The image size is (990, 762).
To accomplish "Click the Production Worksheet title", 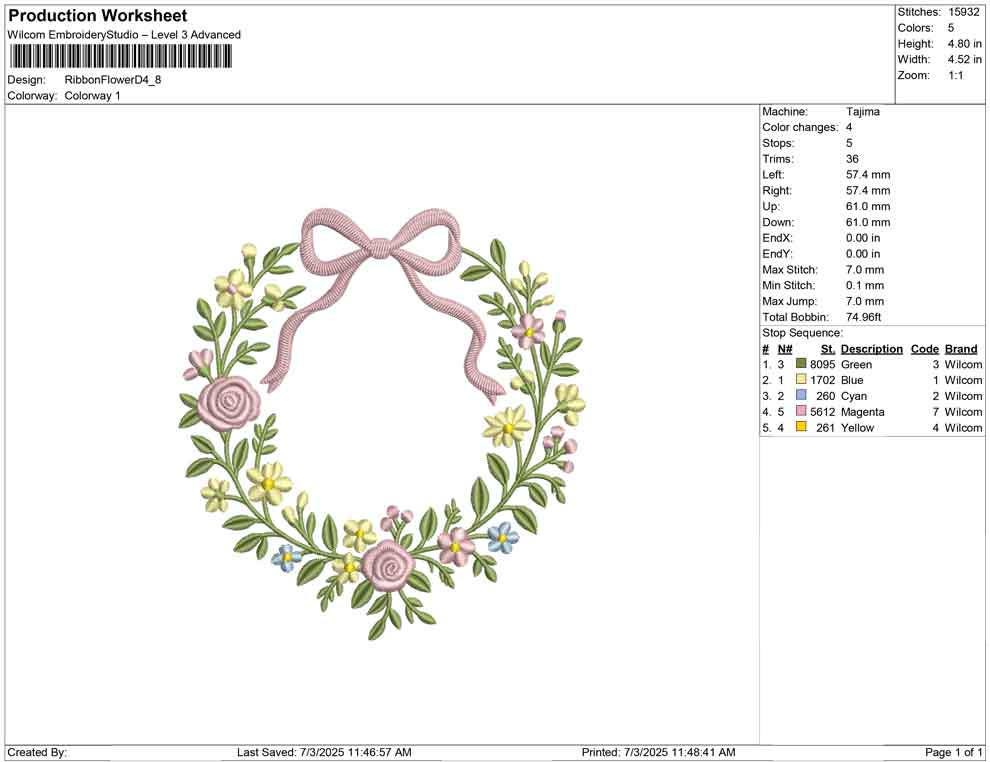I will pos(97,15).
